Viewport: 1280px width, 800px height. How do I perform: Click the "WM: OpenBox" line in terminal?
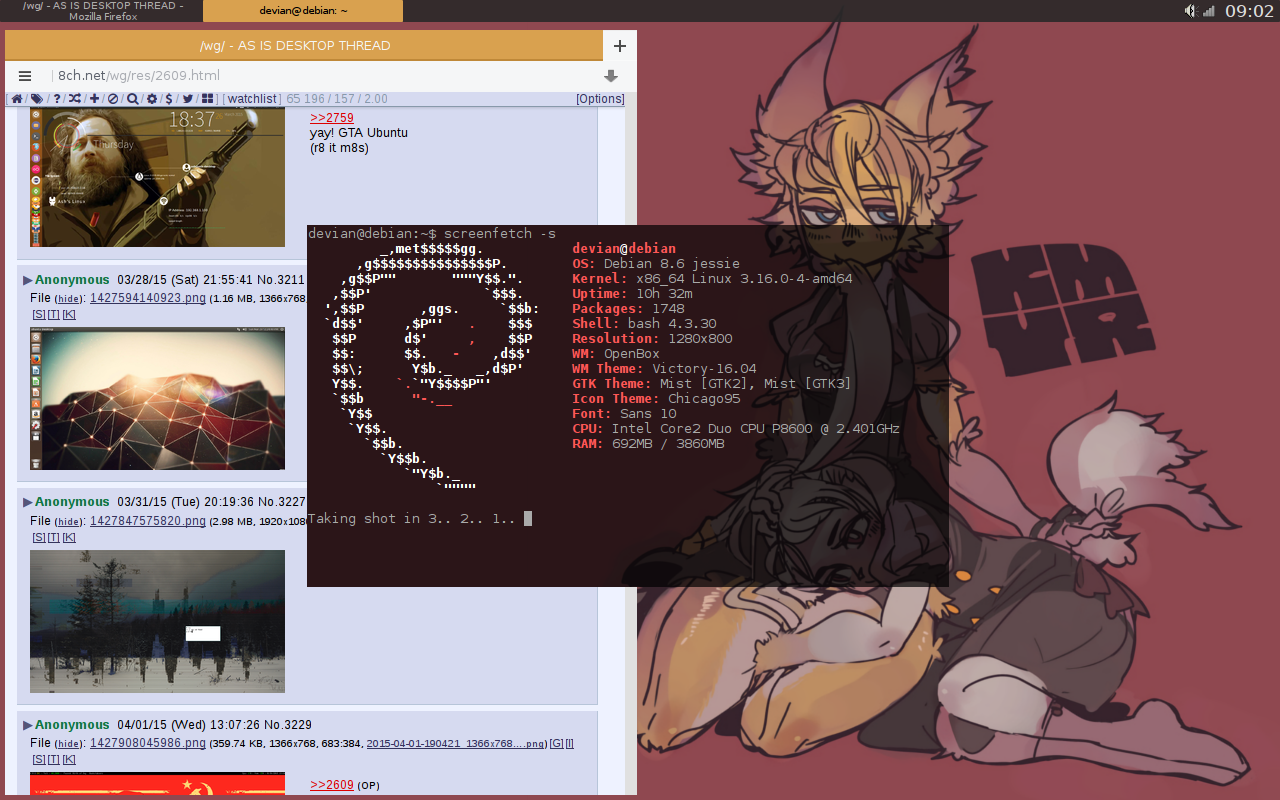616,354
